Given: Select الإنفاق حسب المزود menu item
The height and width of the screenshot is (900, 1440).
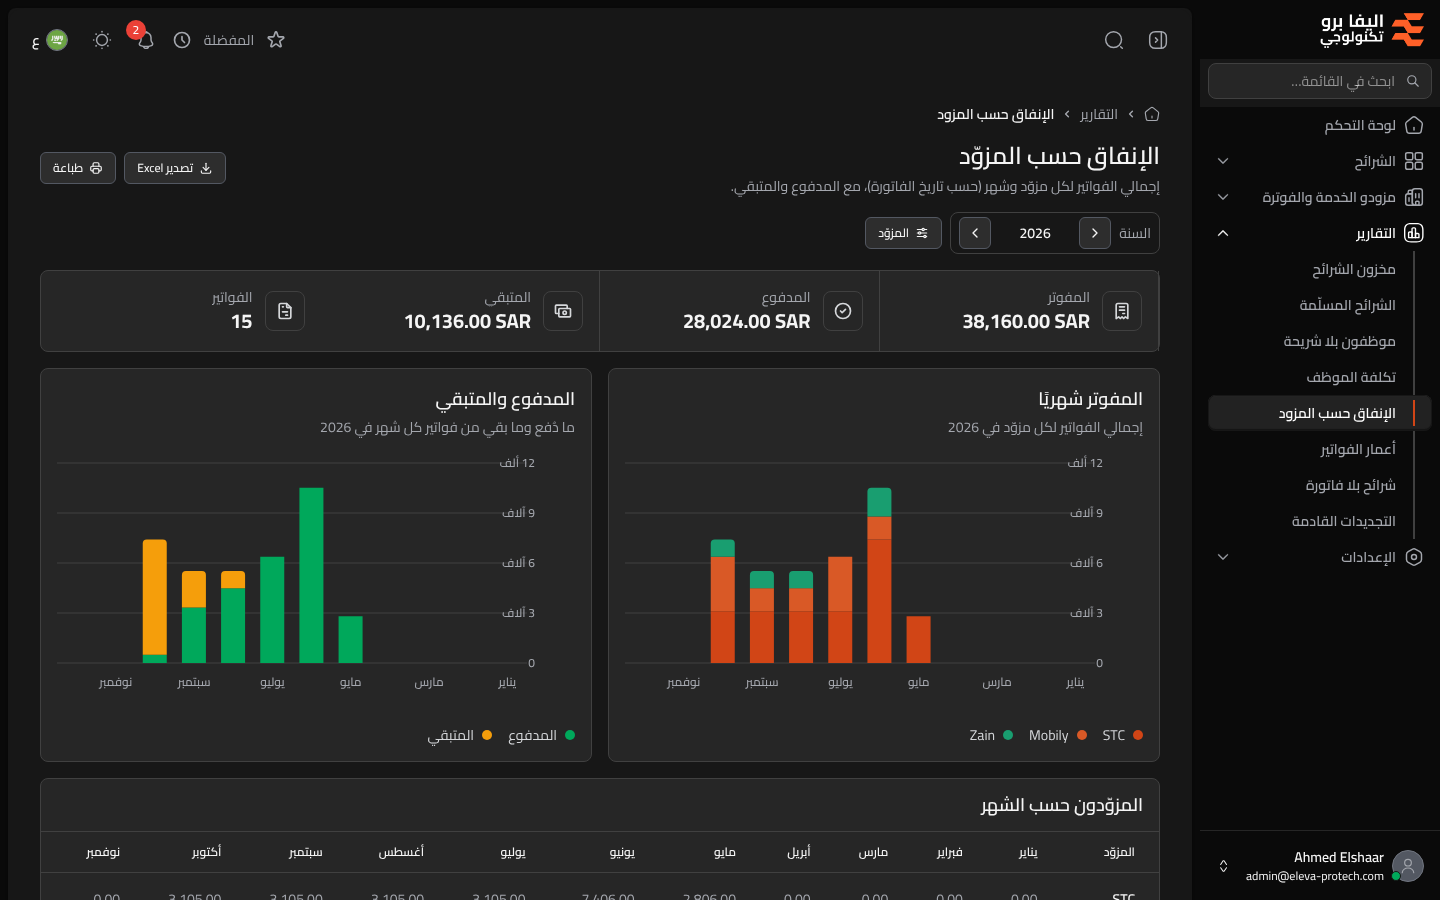Looking at the screenshot, I should [1320, 413].
